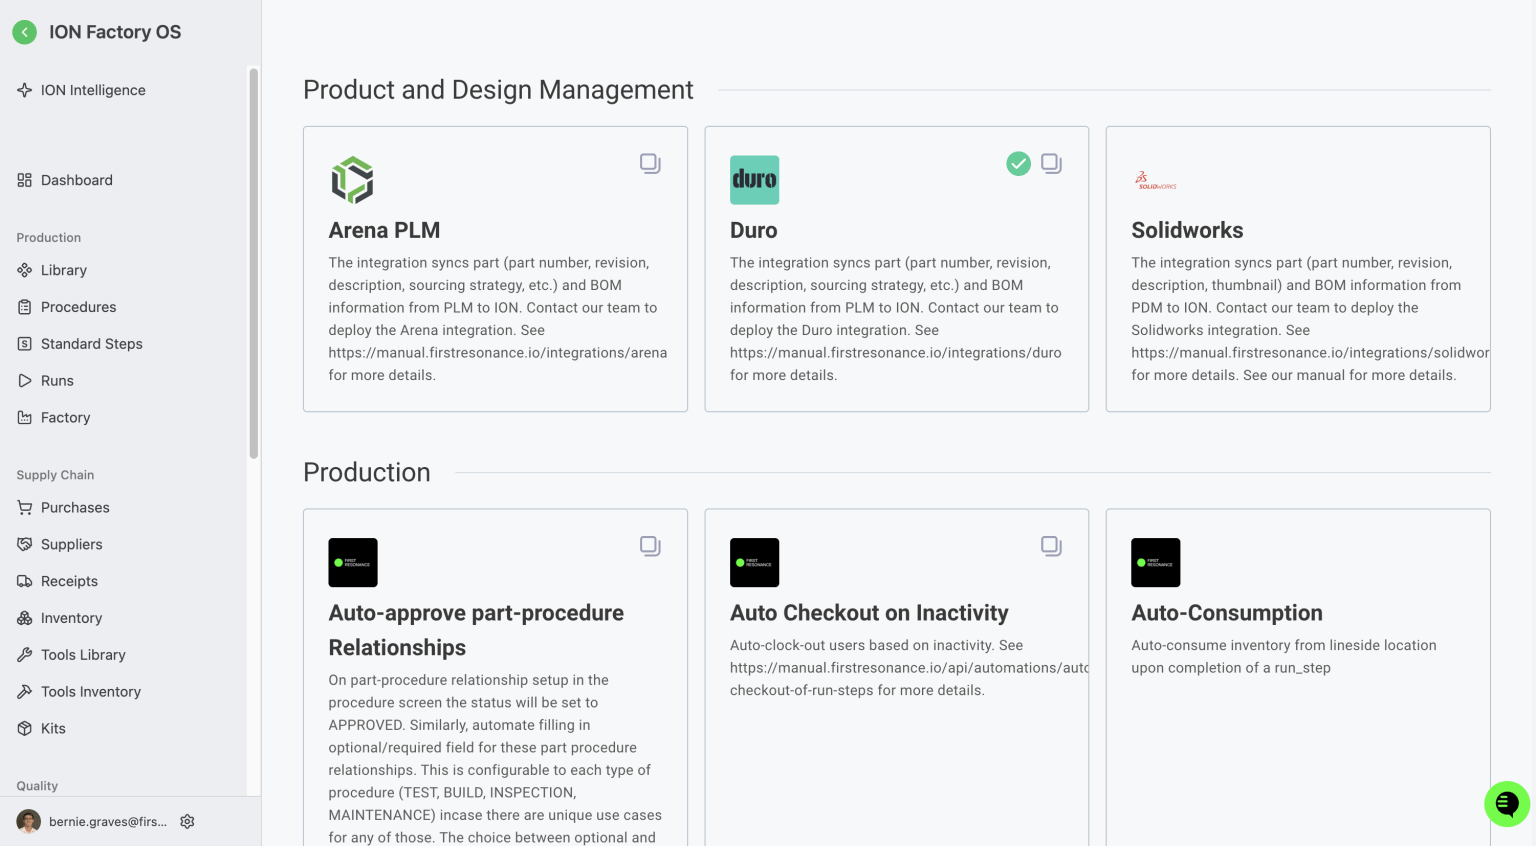Click copy icon on Auto-approve card
Screen dimensions: 1536x846
coord(650,546)
